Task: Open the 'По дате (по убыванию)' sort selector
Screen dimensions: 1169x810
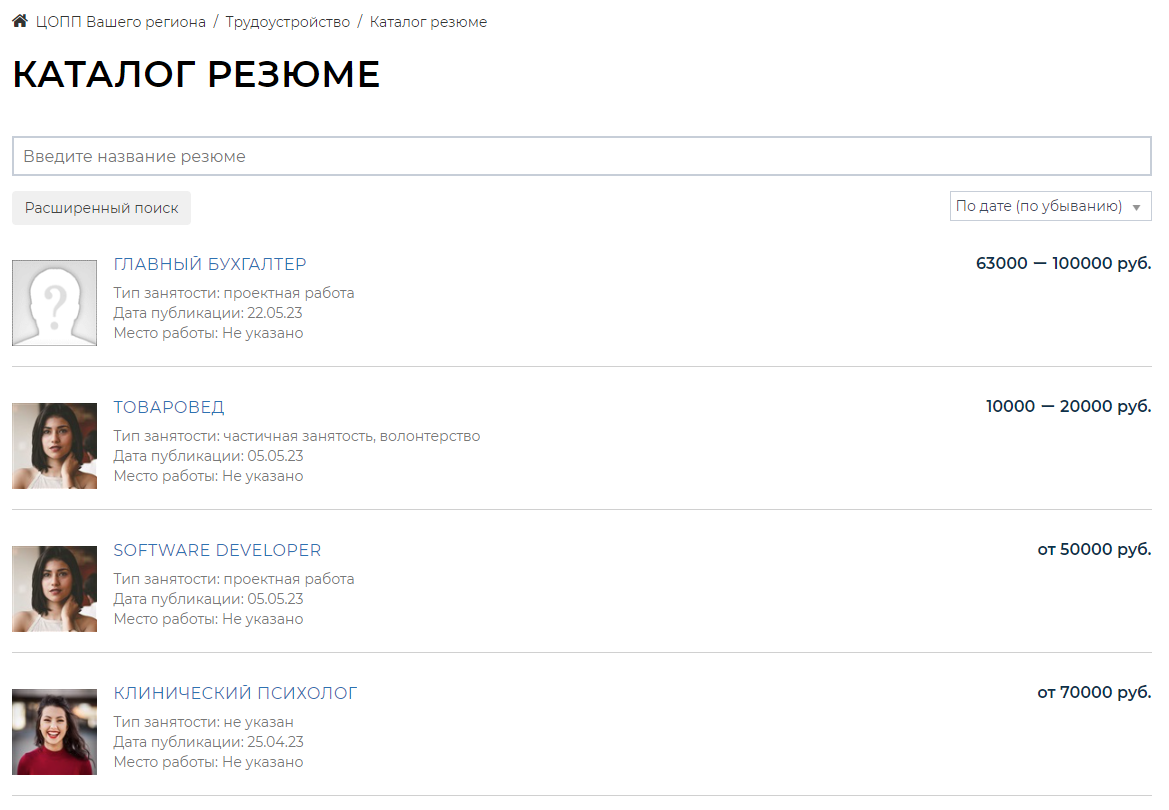Action: click(1038, 207)
